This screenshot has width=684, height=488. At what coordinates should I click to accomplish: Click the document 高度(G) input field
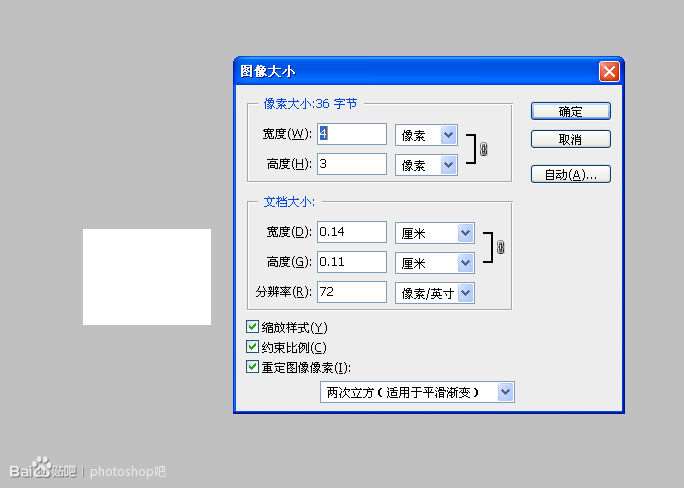352,262
